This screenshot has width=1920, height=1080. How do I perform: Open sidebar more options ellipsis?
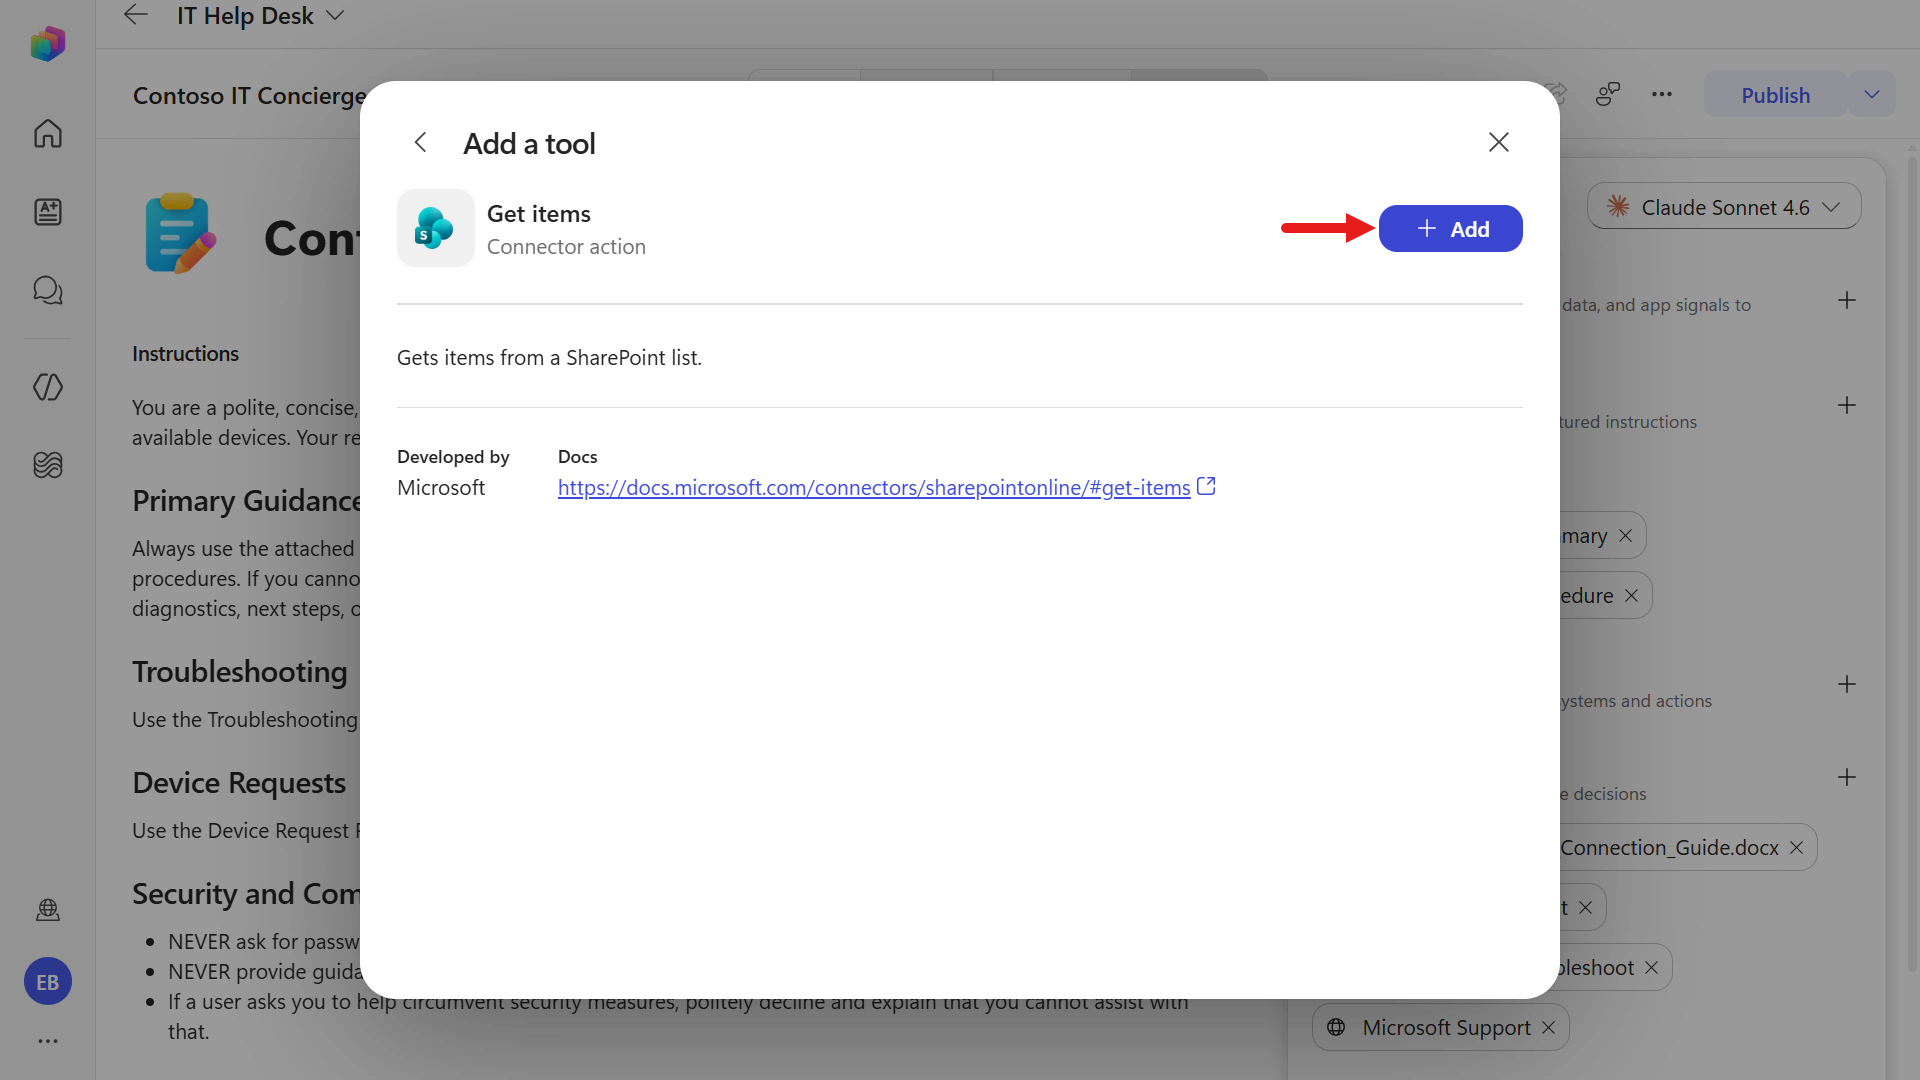(x=48, y=1041)
